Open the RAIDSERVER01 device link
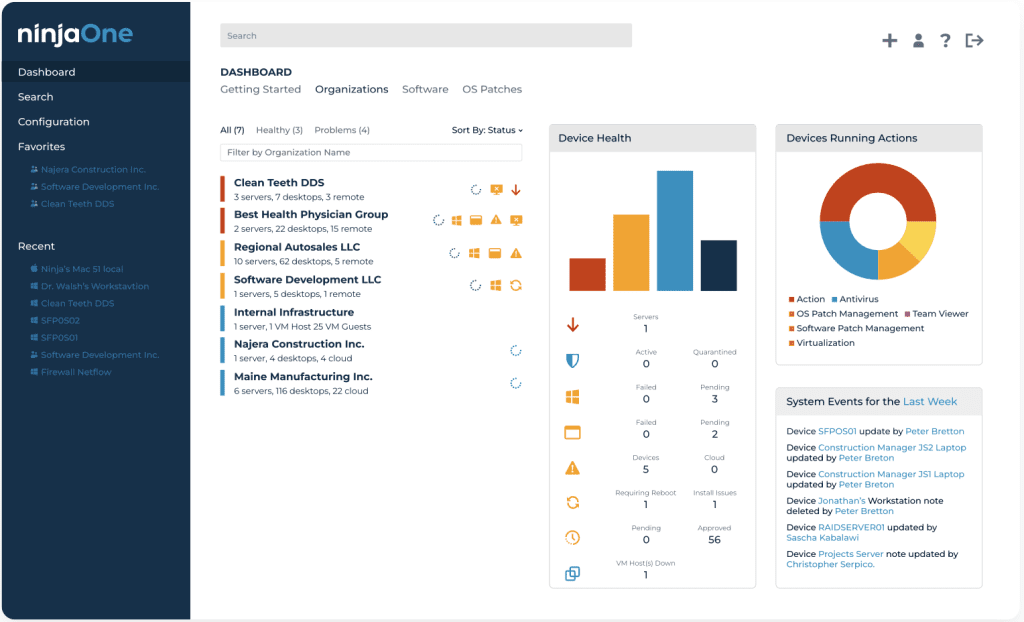 pyautogui.click(x=851, y=527)
